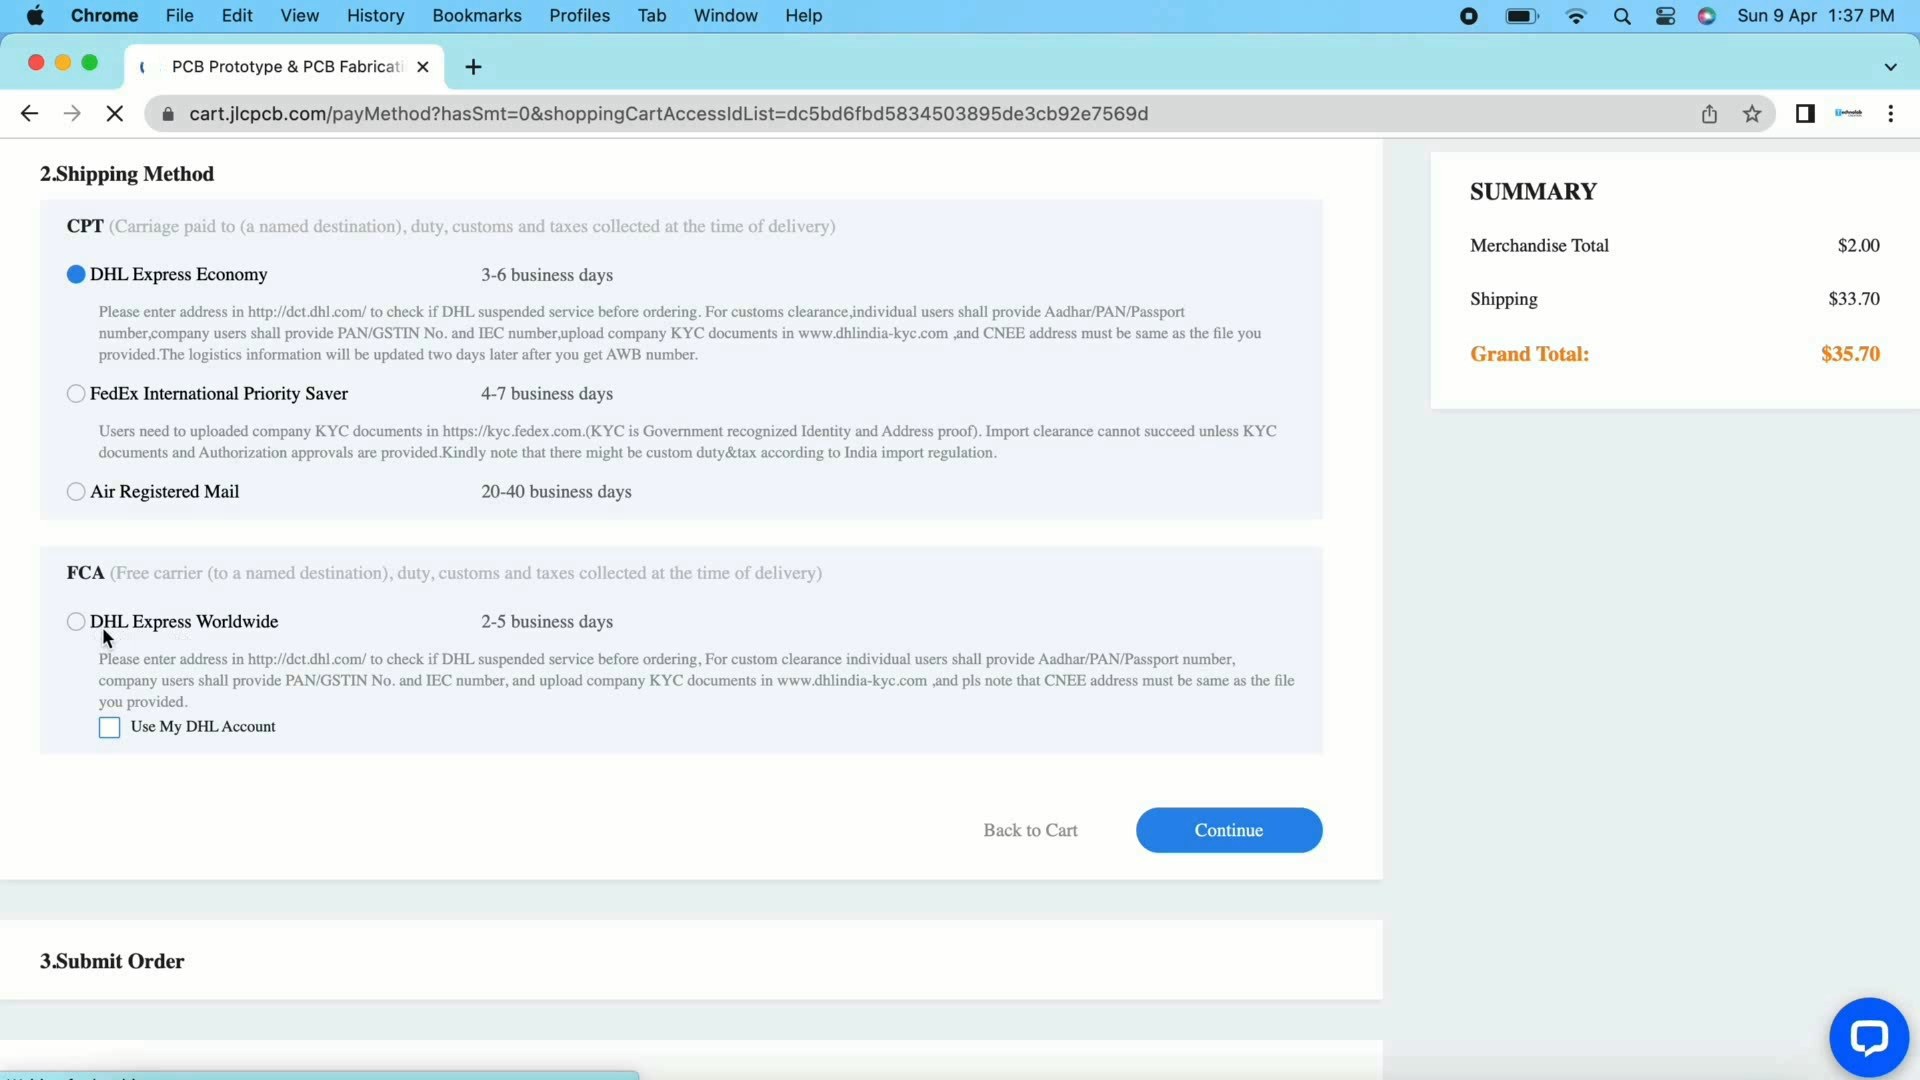Click the CPT shipping terms label

pos(85,226)
